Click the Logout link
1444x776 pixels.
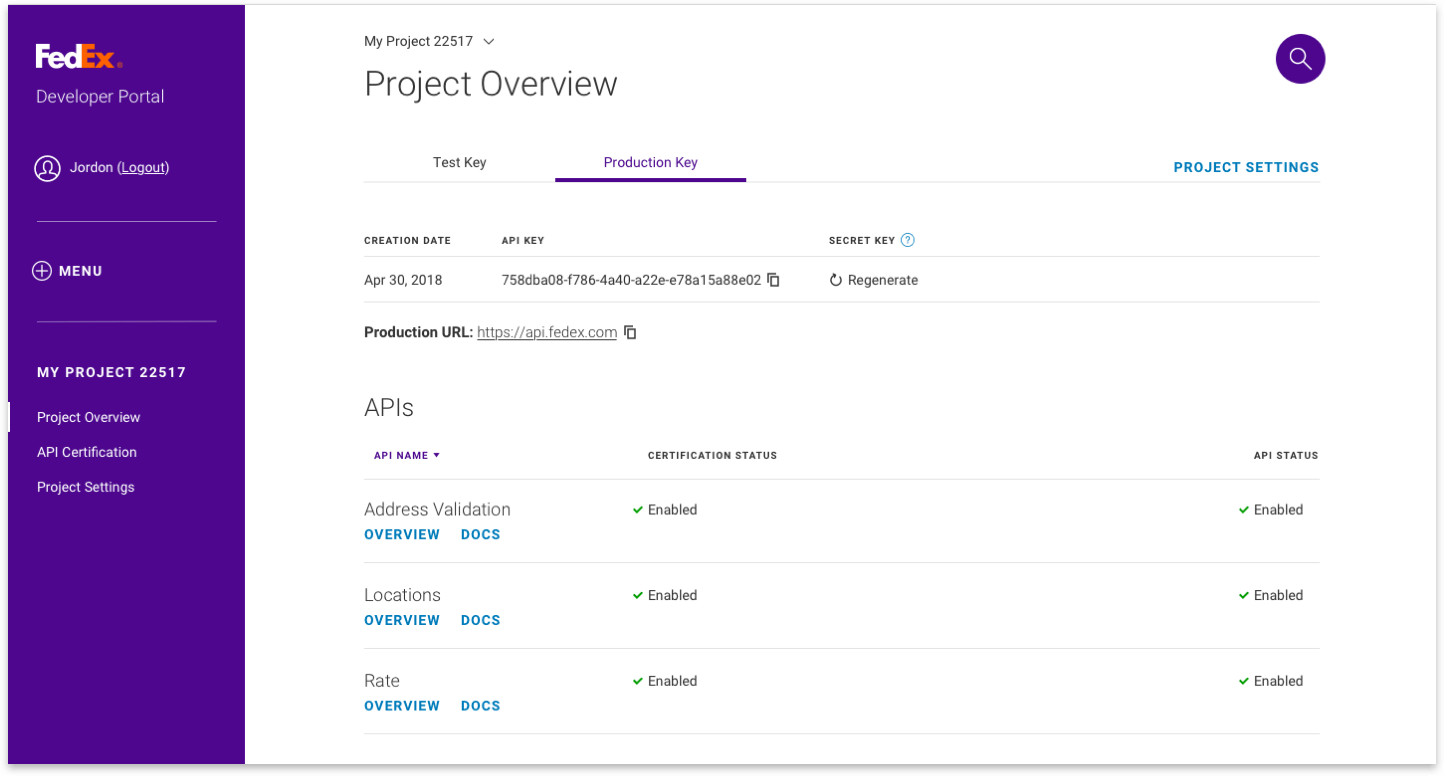[143, 167]
